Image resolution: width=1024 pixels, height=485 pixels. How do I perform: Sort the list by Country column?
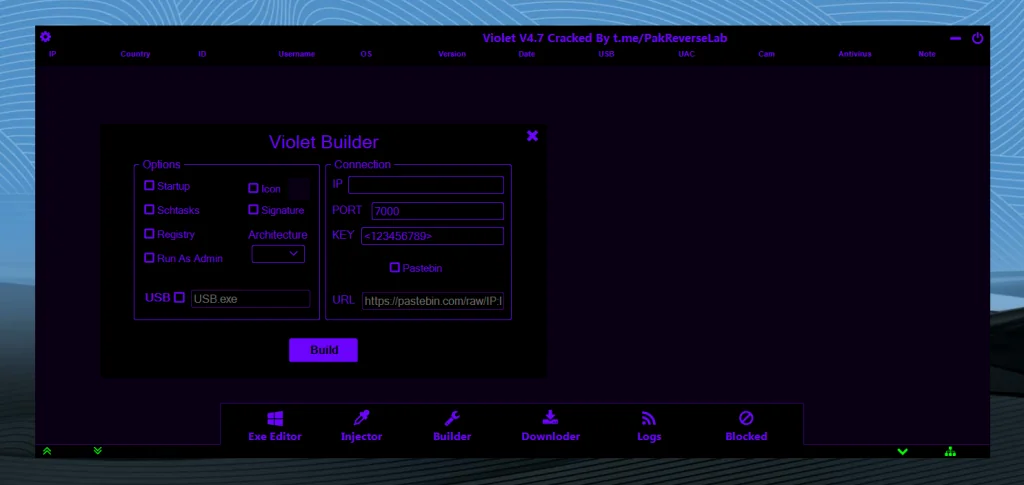[135, 54]
